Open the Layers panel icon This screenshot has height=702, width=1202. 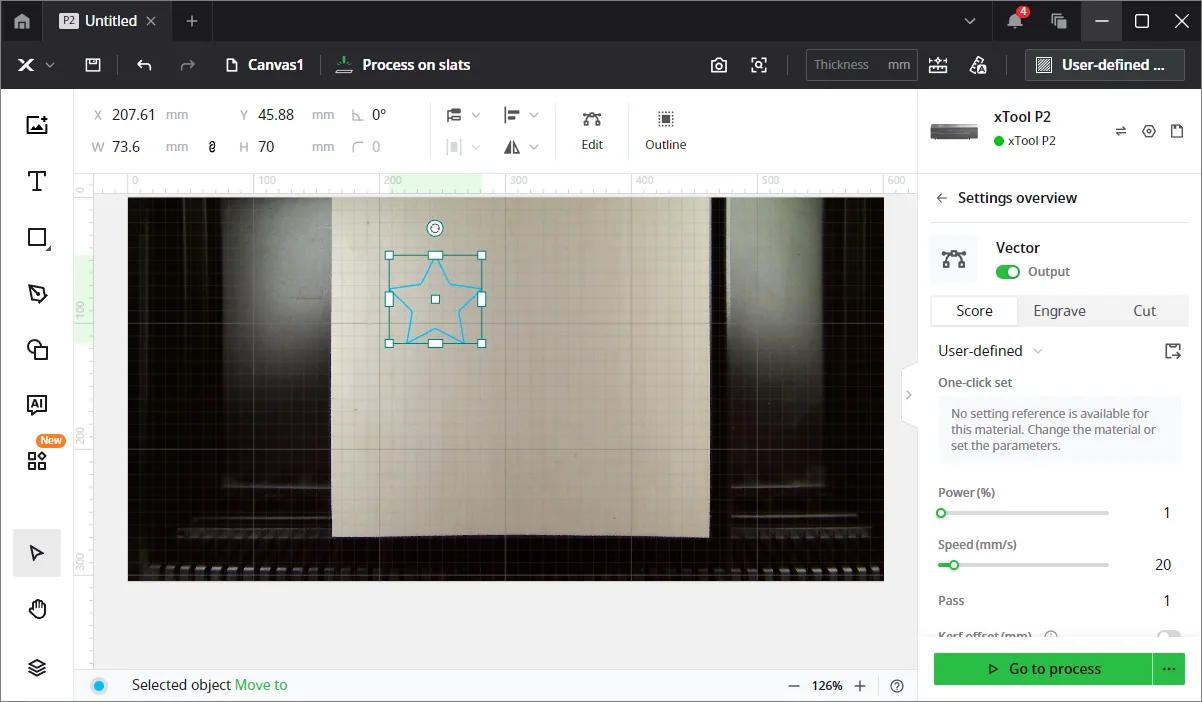(x=37, y=668)
